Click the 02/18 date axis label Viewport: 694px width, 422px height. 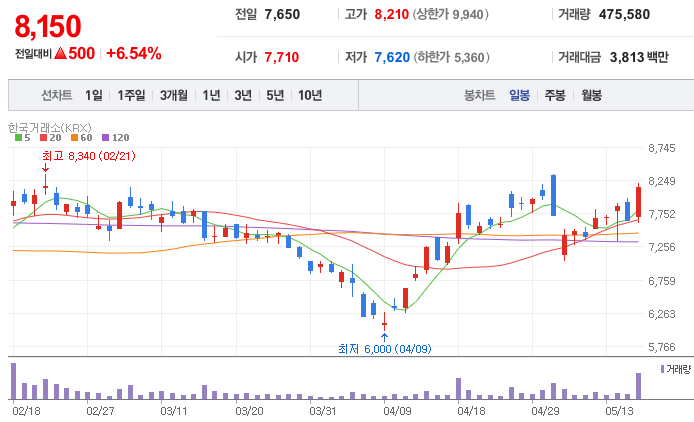[27, 411]
